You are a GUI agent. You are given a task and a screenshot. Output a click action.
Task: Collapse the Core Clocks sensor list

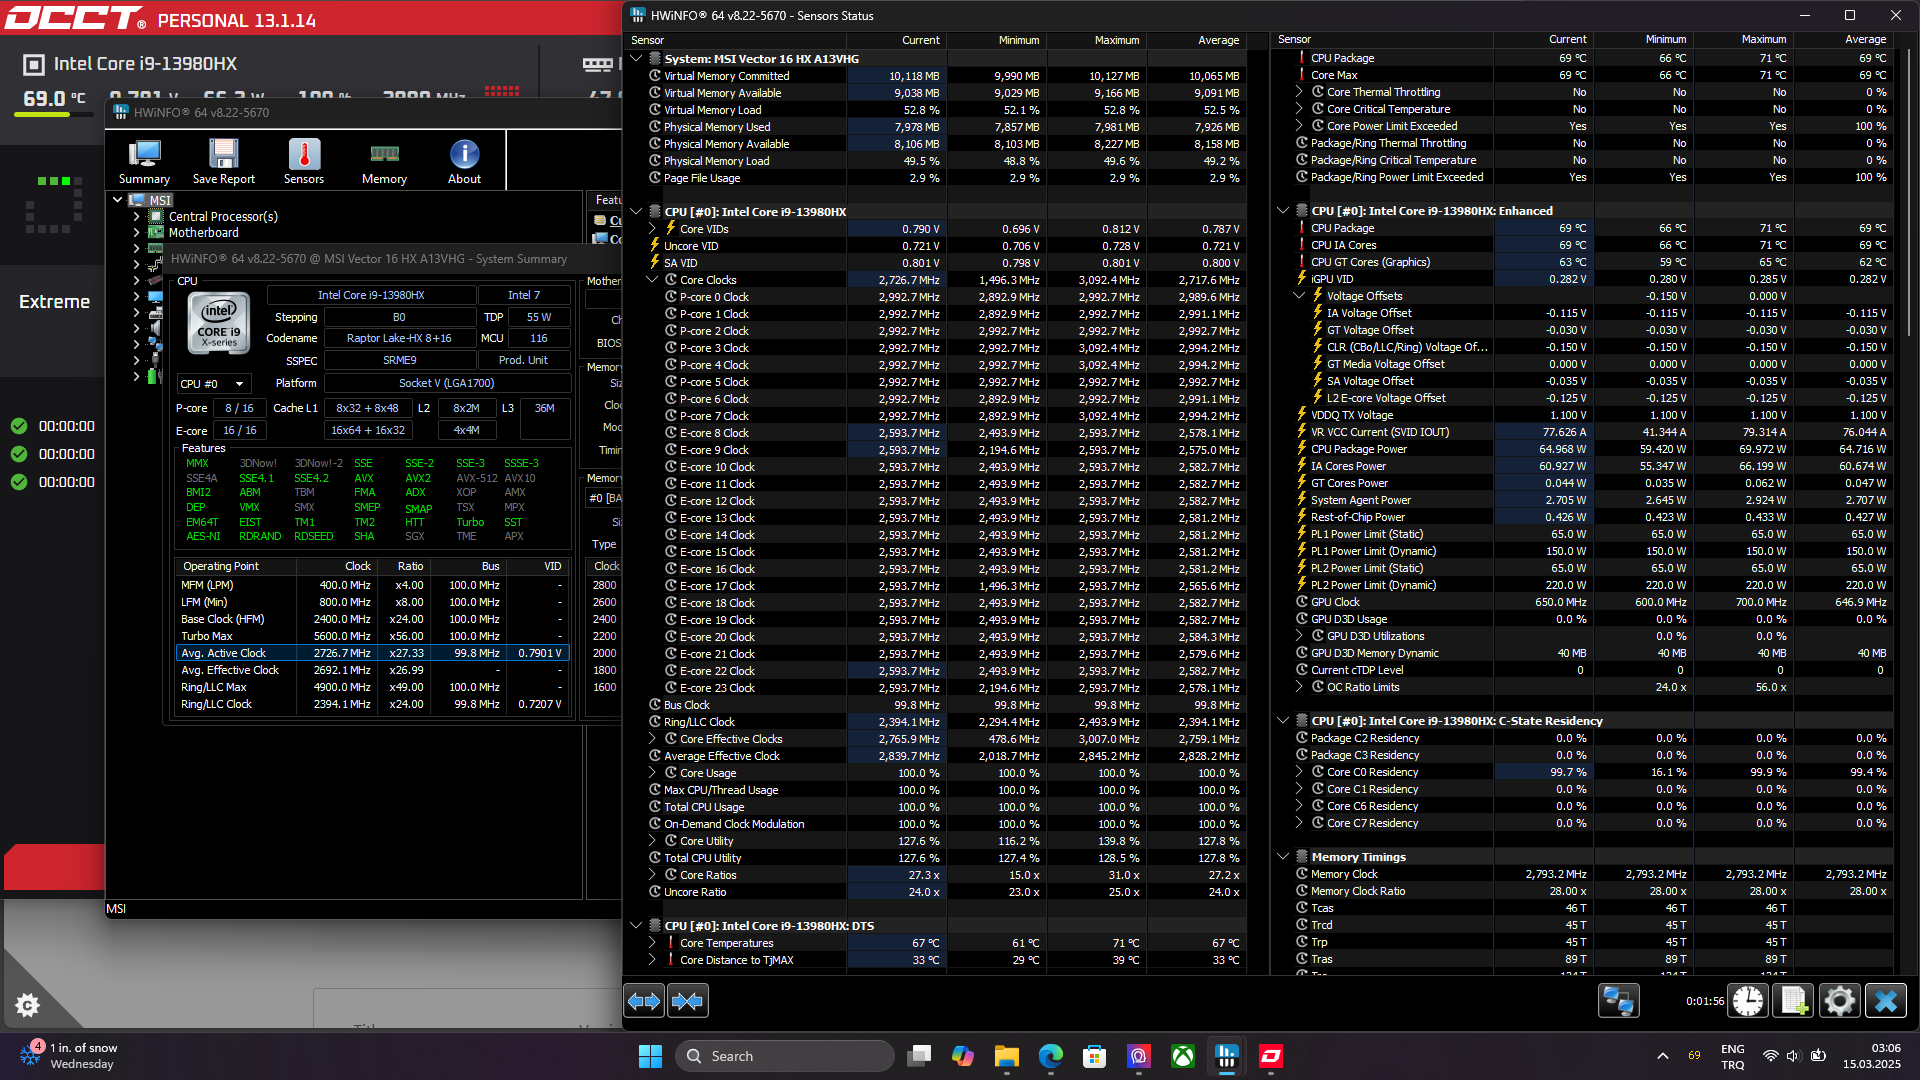(652, 280)
